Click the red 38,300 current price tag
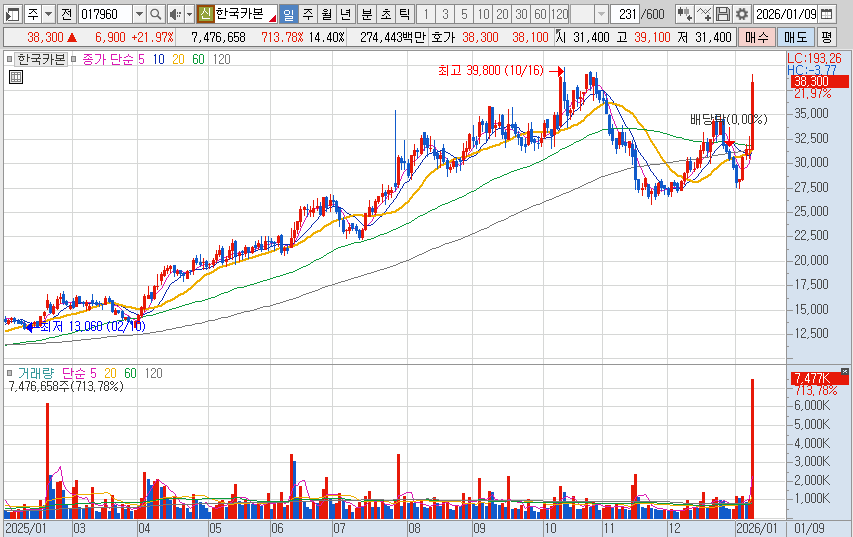This screenshot has height=537, width=853. tap(819, 82)
